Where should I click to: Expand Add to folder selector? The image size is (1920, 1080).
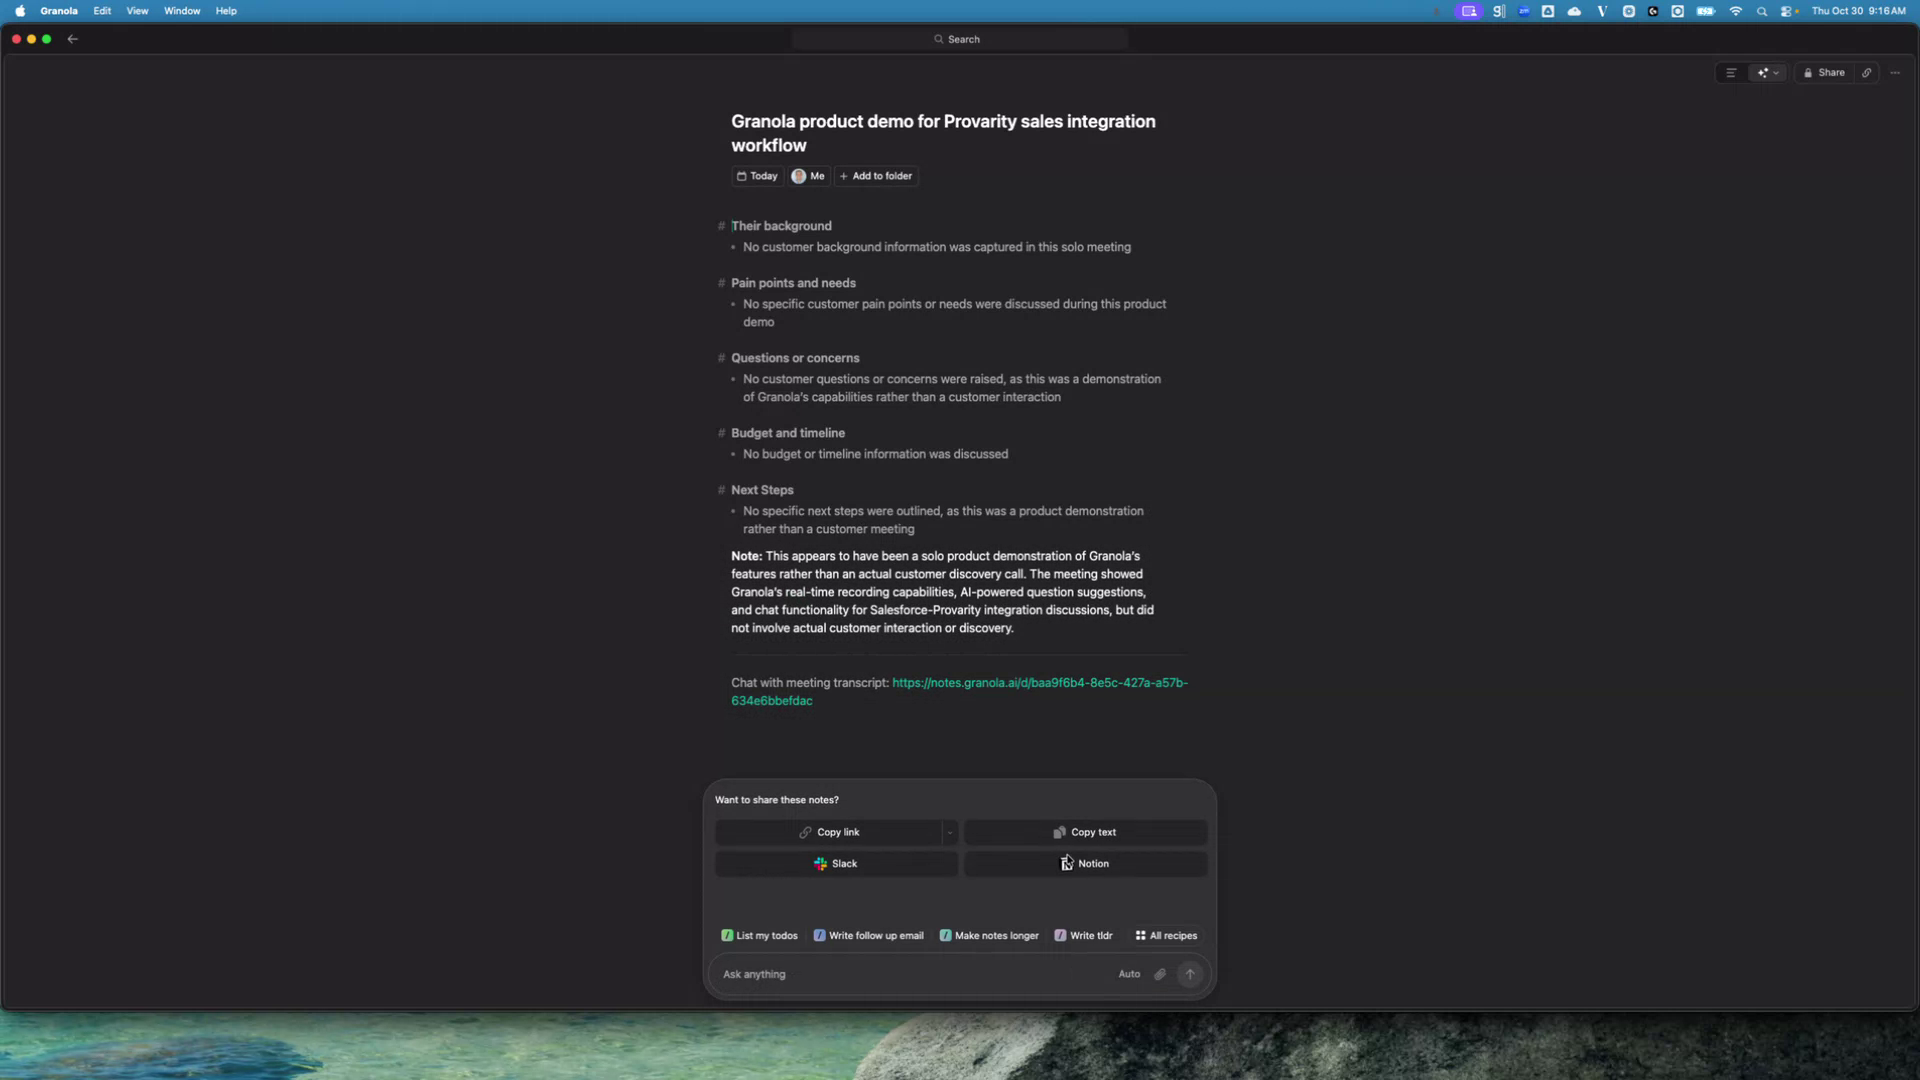[x=876, y=176]
